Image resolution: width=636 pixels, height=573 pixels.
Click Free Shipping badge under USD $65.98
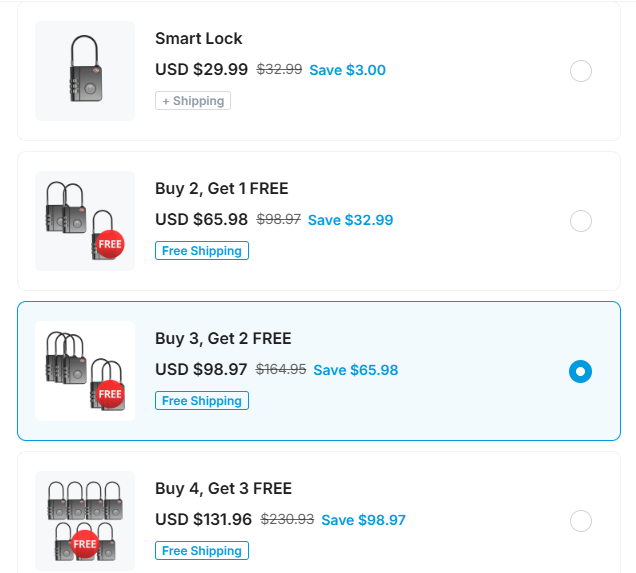[x=202, y=251]
